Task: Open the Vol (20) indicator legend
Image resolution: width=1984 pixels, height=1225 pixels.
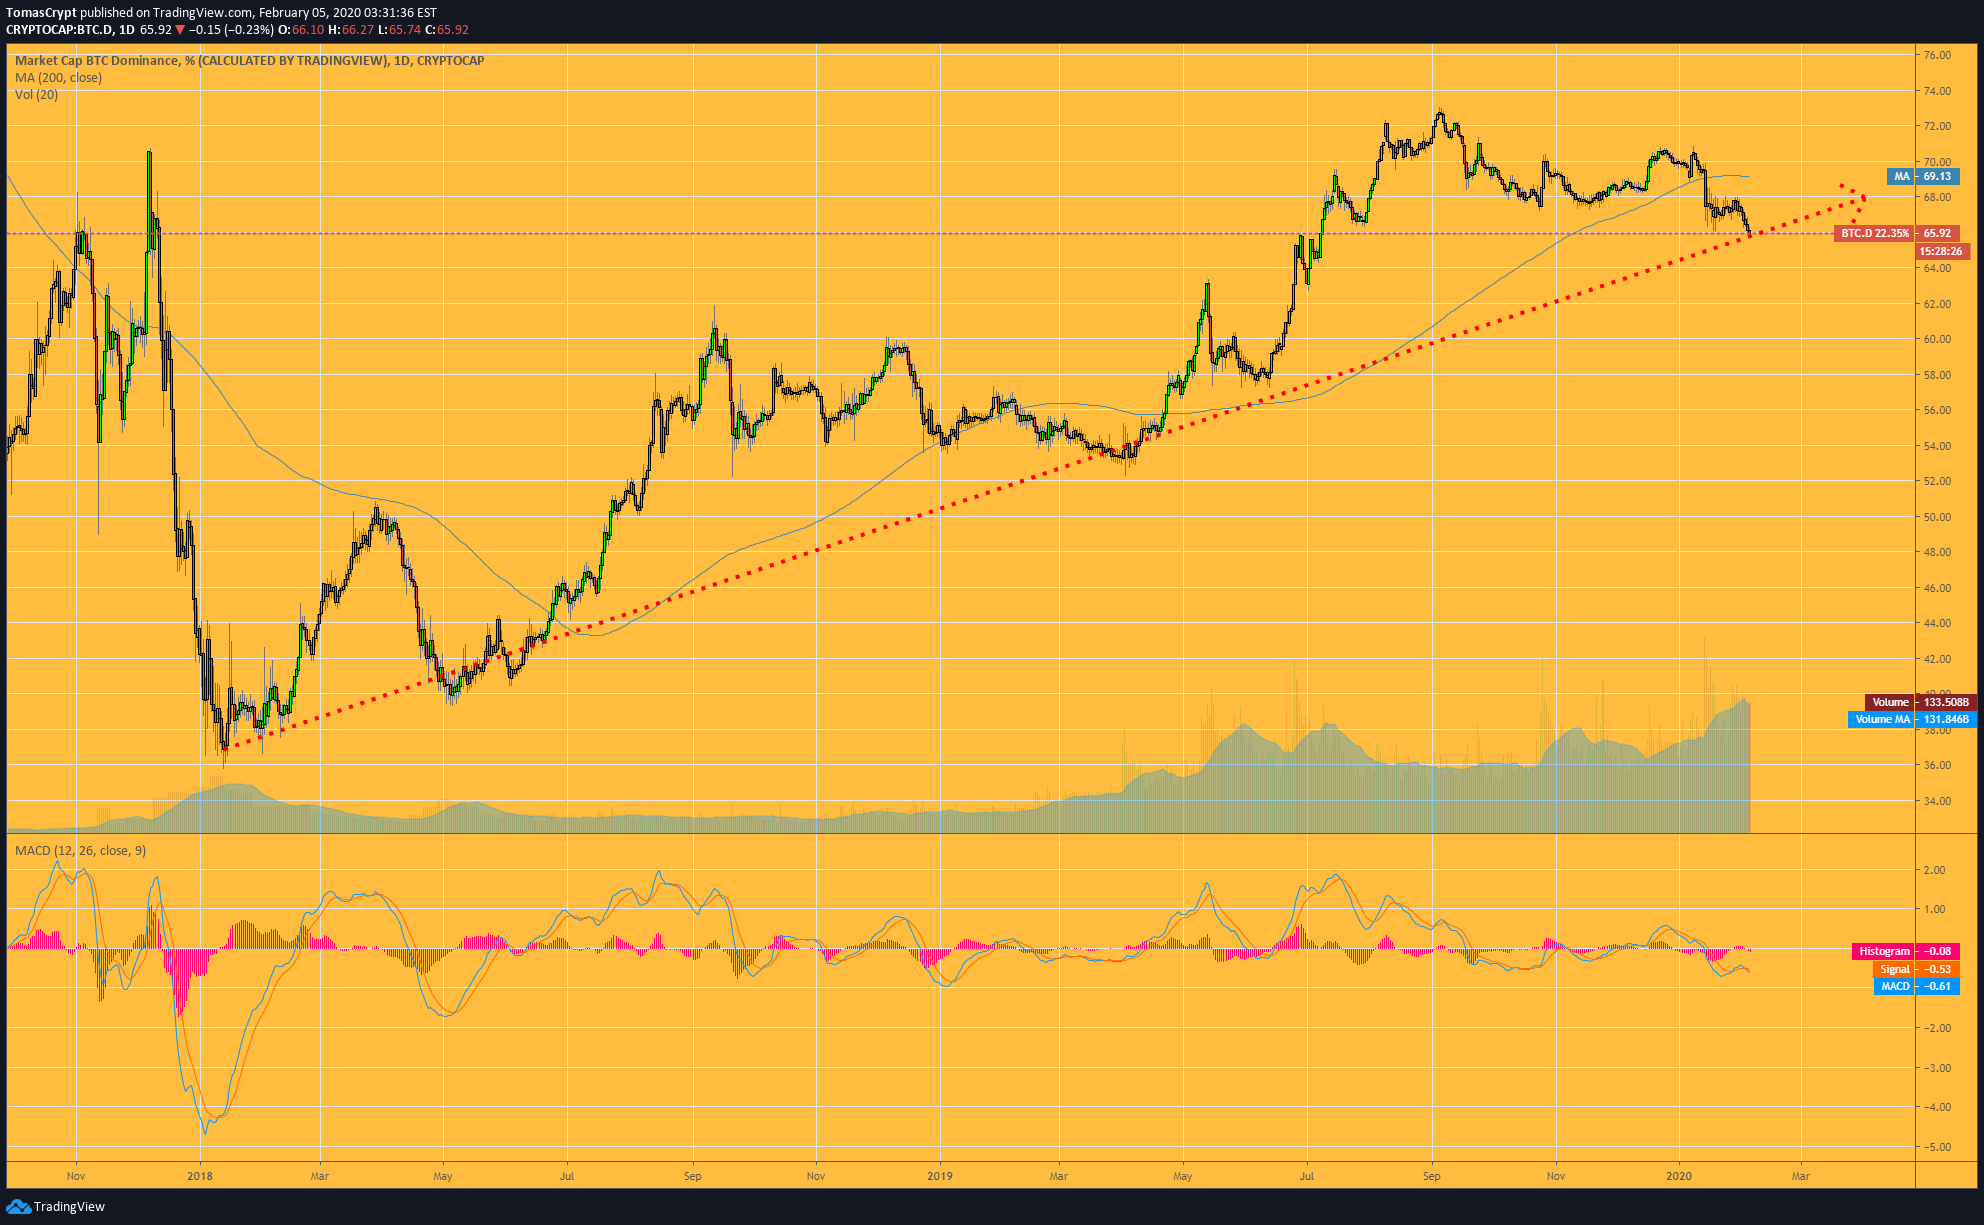Action: coord(36,94)
